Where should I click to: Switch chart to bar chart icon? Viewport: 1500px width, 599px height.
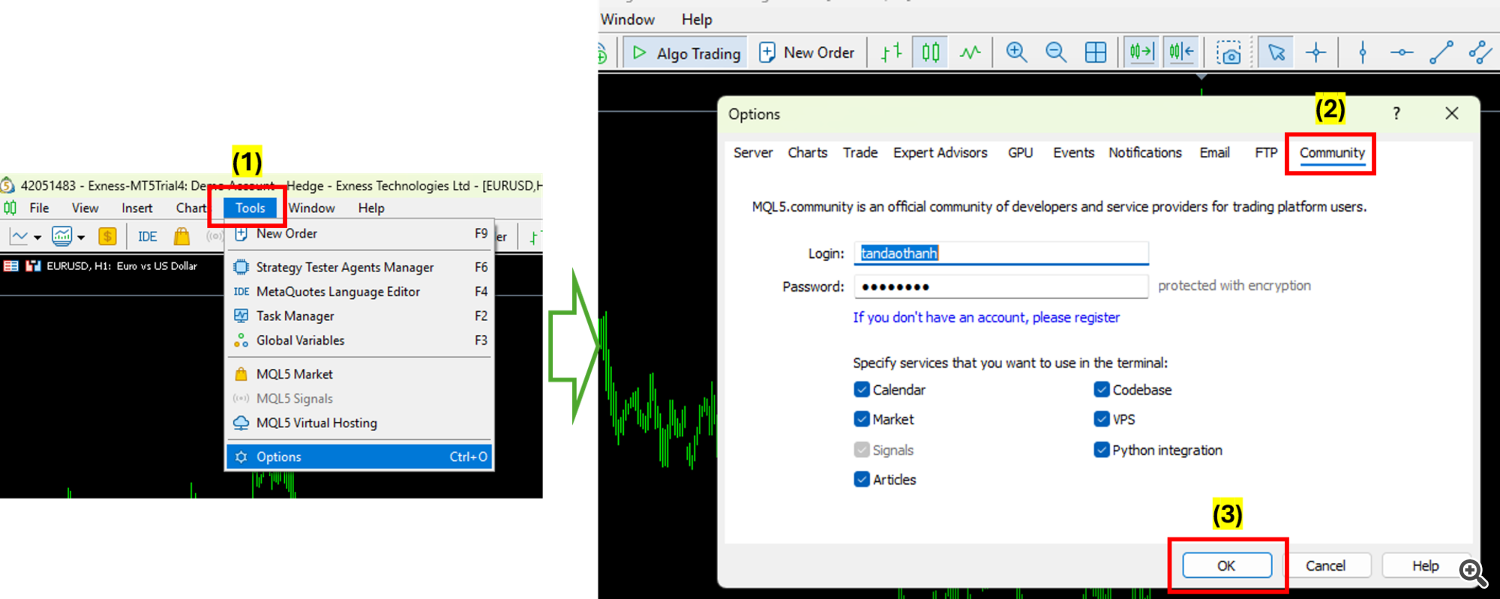coord(891,53)
